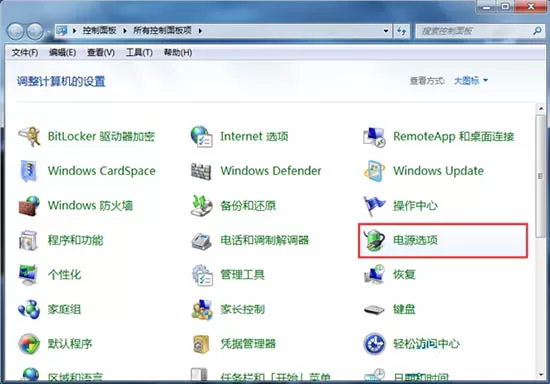The width and height of the screenshot is (550, 384).
Task: Open the 查看(V) menu
Action: (x=101, y=53)
